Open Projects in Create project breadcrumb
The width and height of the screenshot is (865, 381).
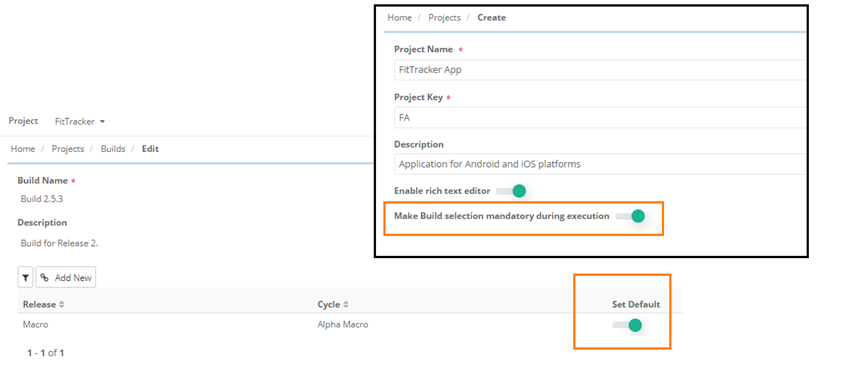click(x=445, y=18)
